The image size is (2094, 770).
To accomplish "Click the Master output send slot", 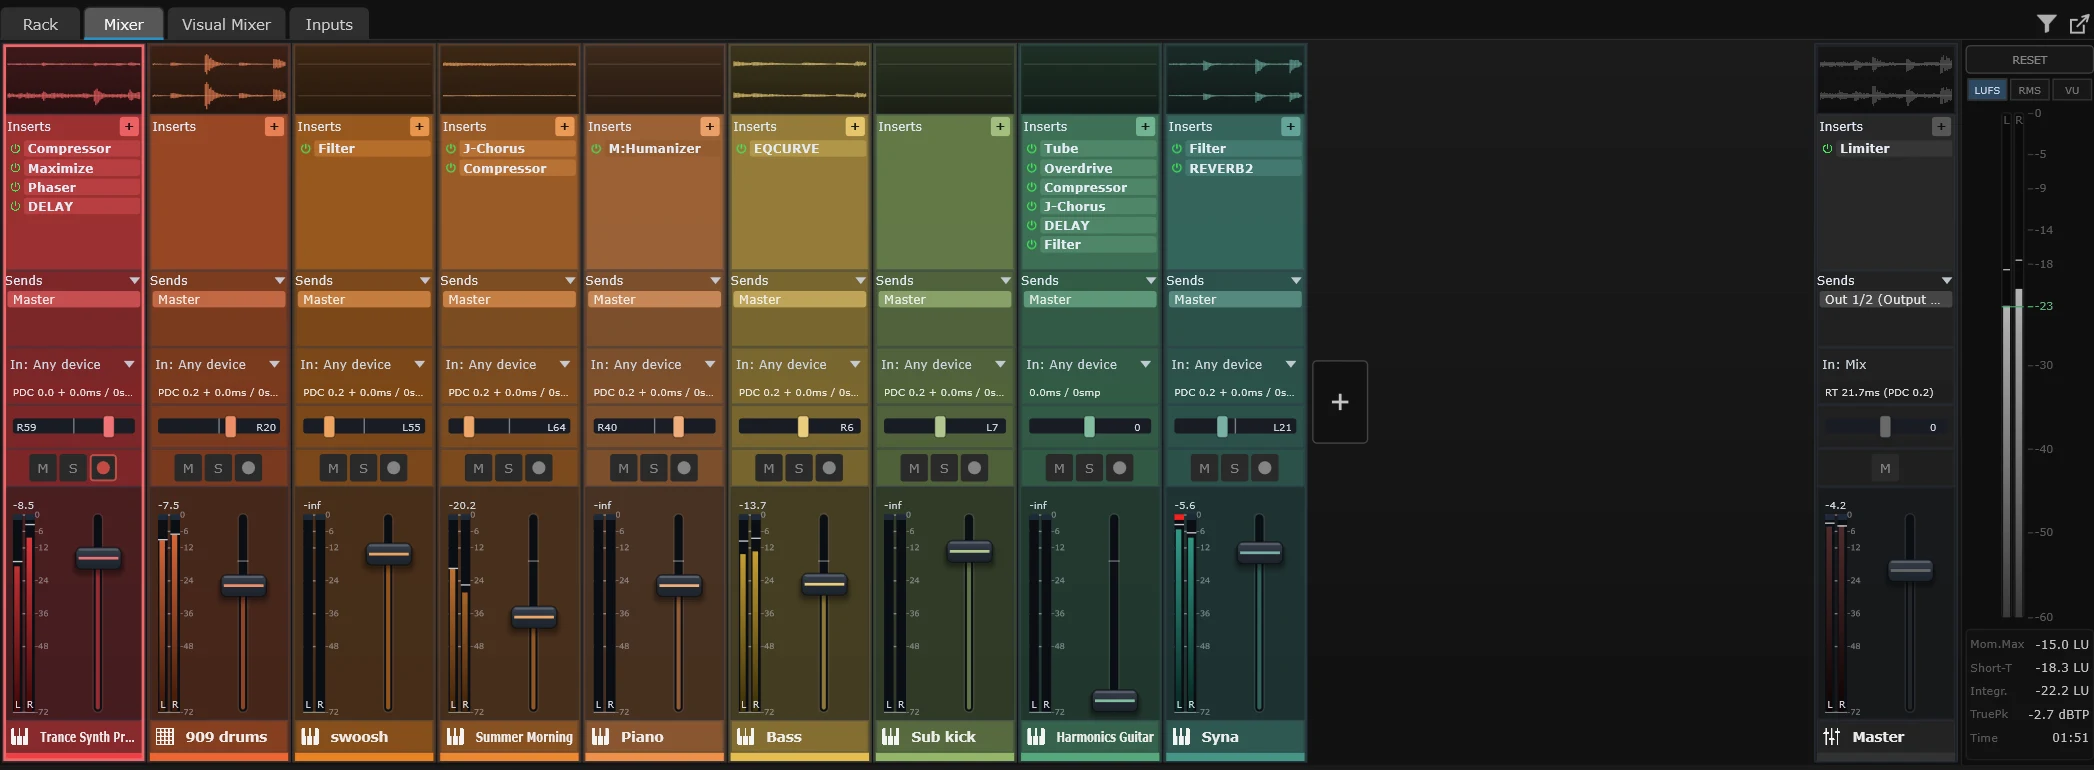I will tap(1885, 300).
